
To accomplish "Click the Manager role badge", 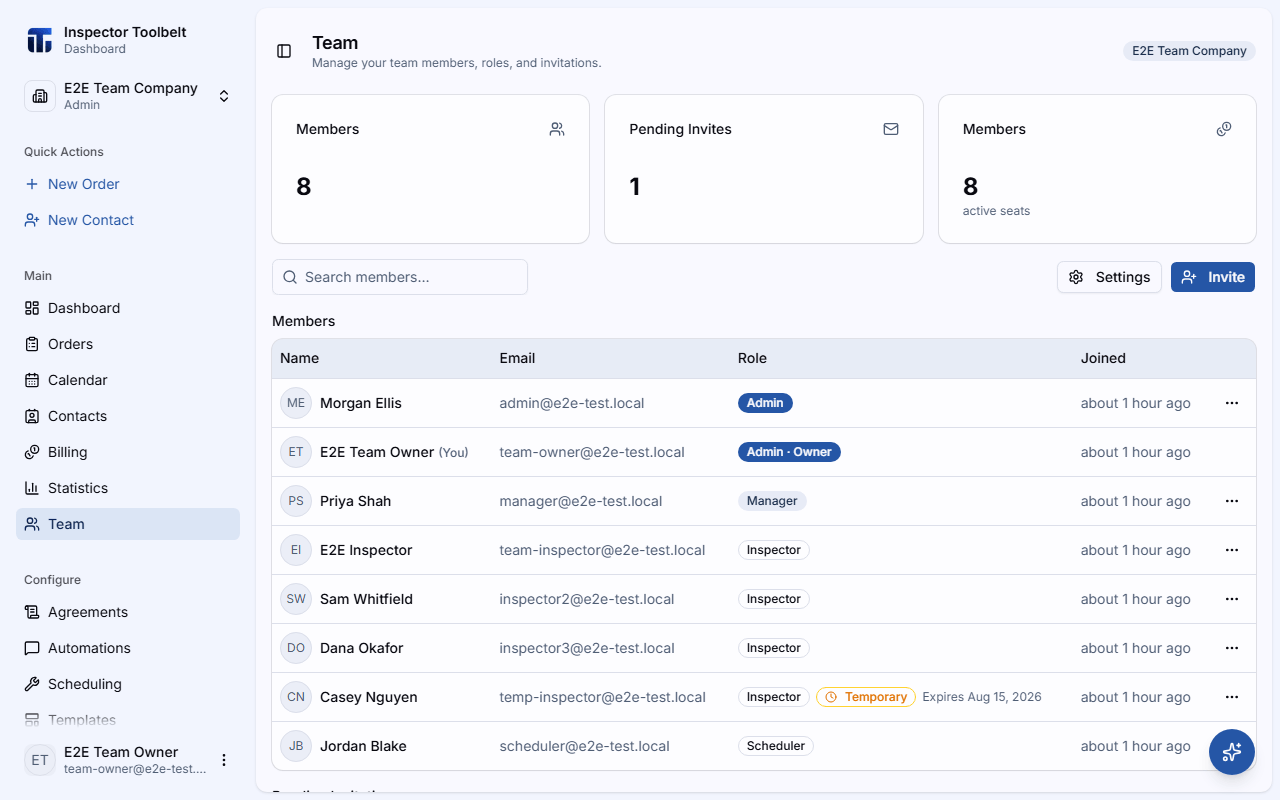I will point(772,501).
